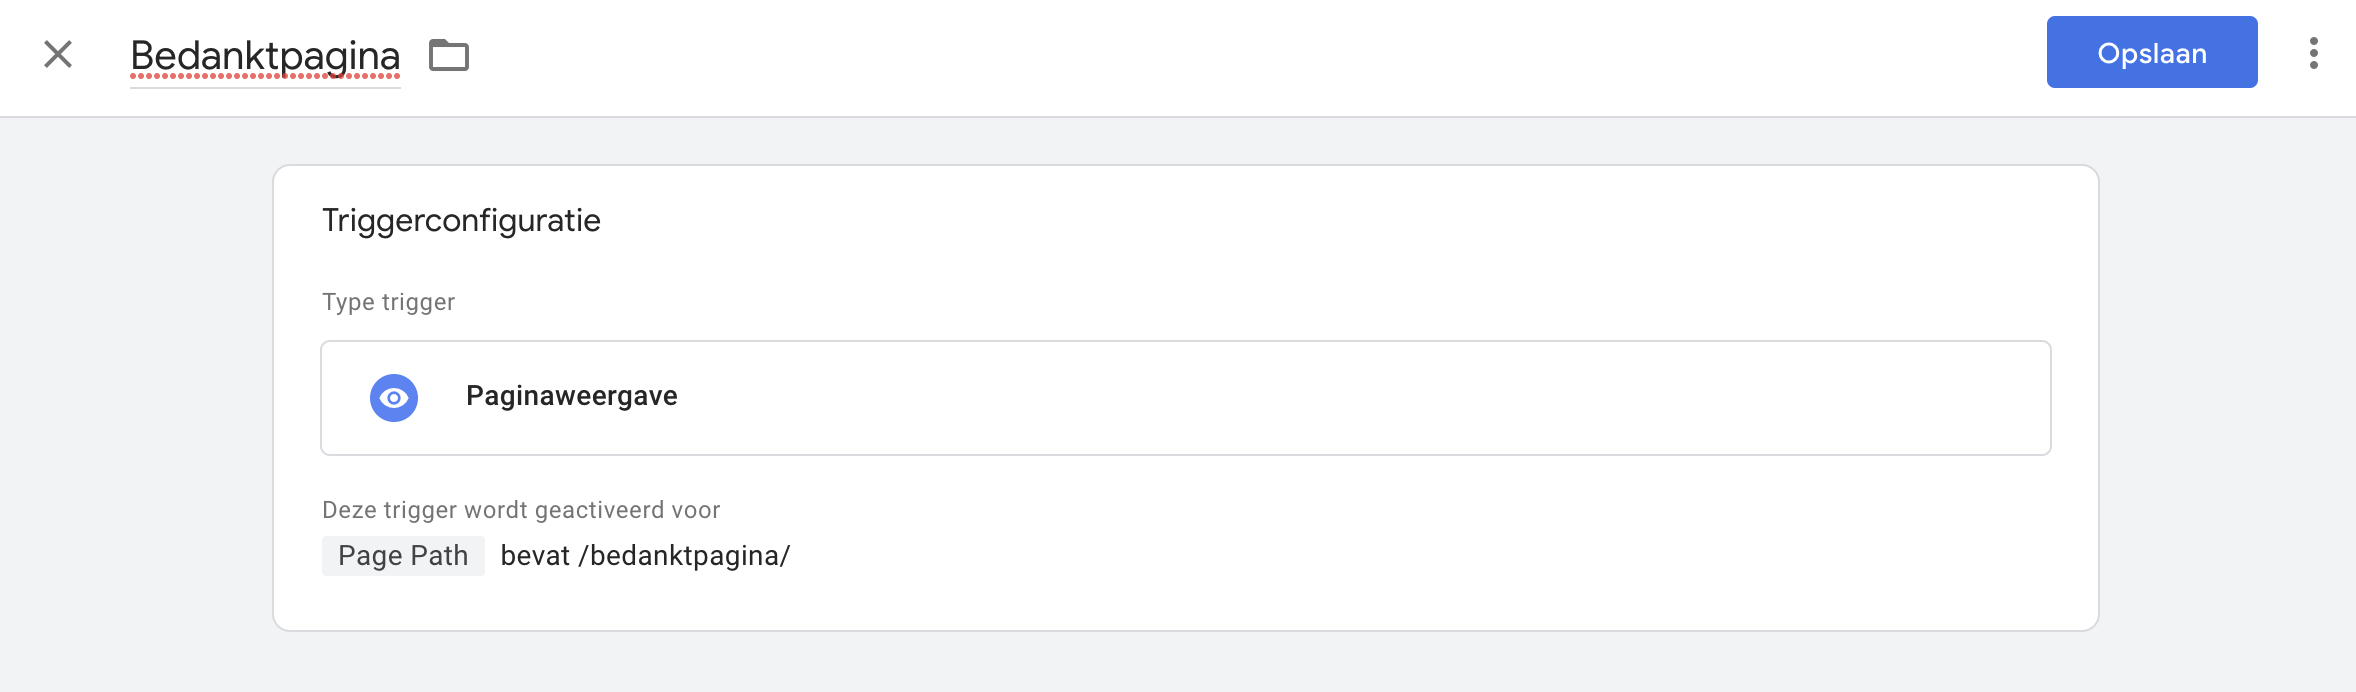Viewport: 2356px width, 692px height.
Task: Click blank card area right of the Page Path condition
Action: pyautogui.click(x=1400, y=556)
